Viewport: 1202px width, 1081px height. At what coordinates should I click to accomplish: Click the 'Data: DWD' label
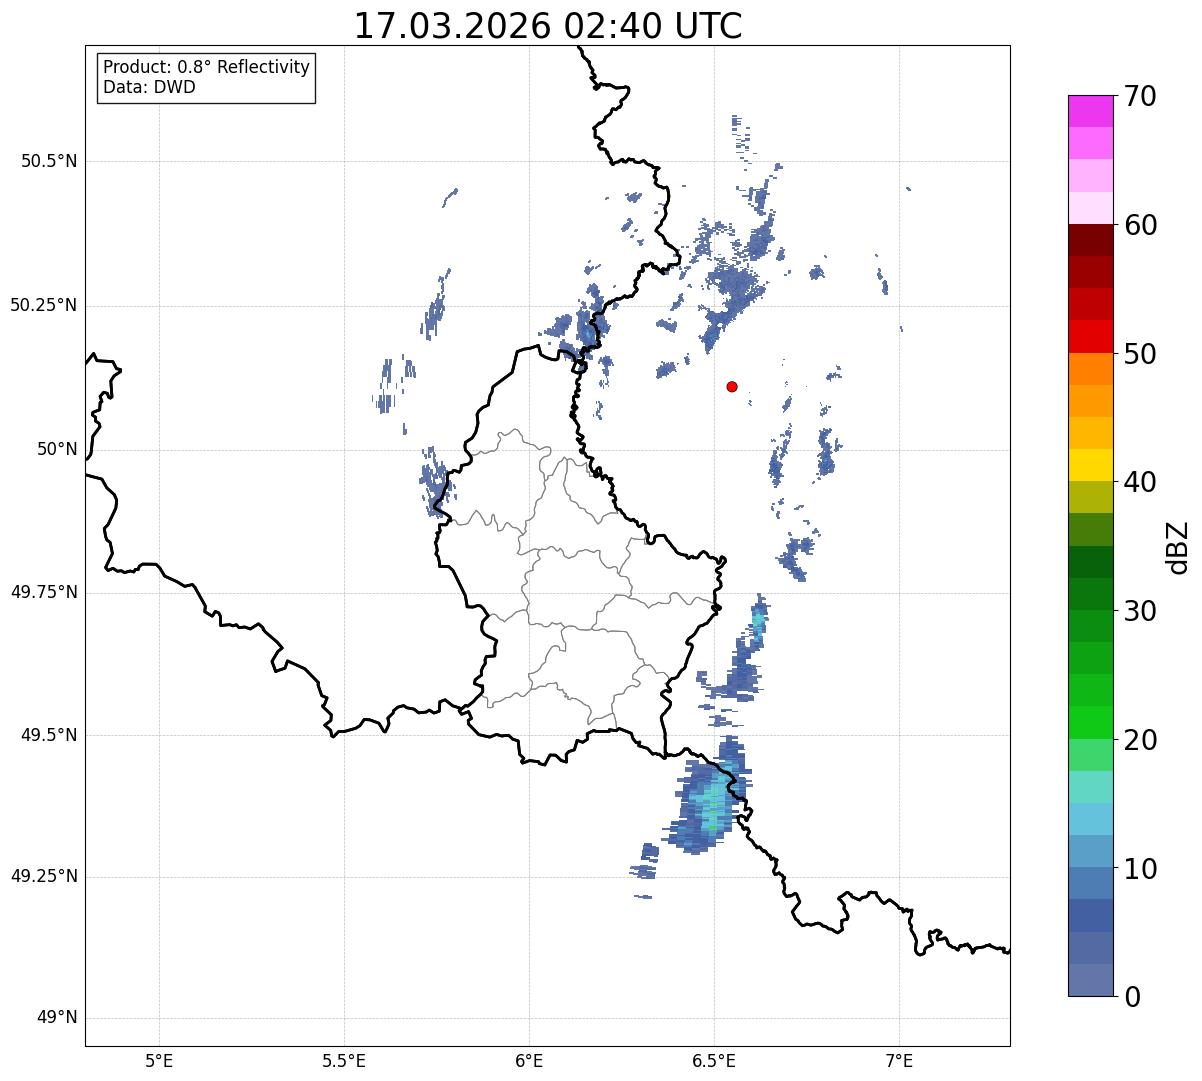pyautogui.click(x=149, y=87)
